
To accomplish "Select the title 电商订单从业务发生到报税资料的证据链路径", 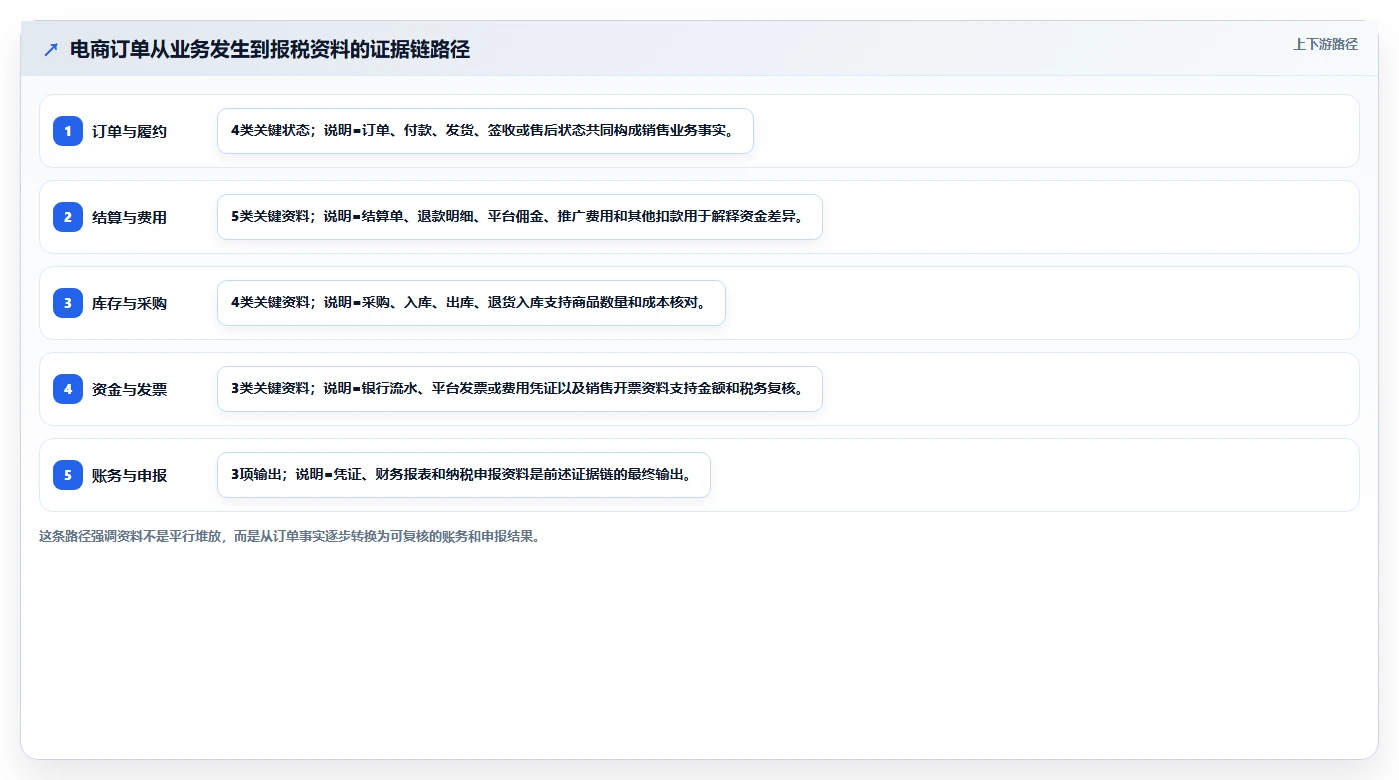I will tap(270, 50).
